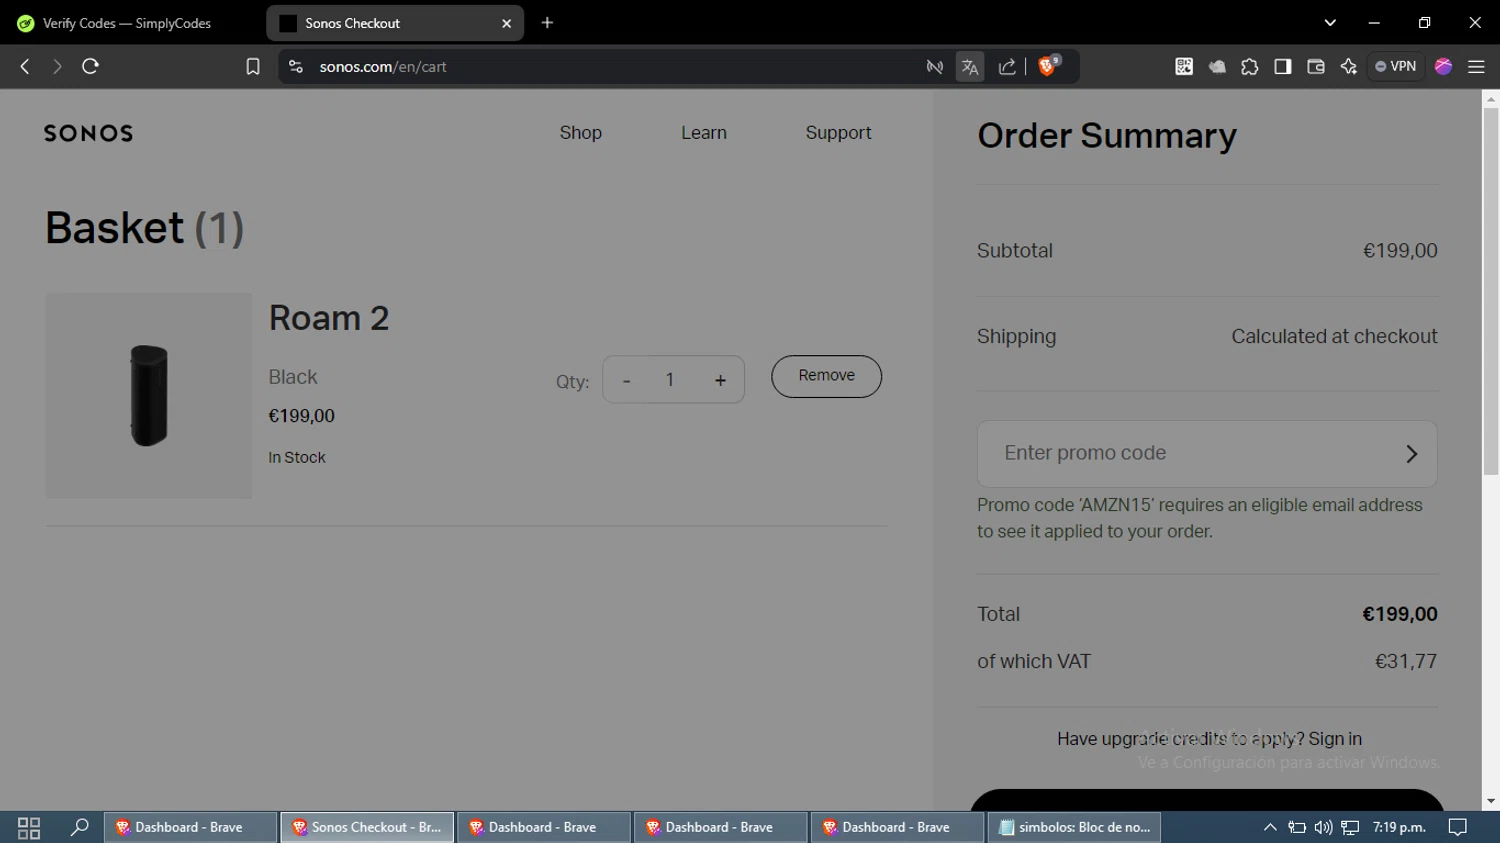1500x843 pixels.
Task: Click the VAT amount €31,77
Action: tap(1406, 662)
